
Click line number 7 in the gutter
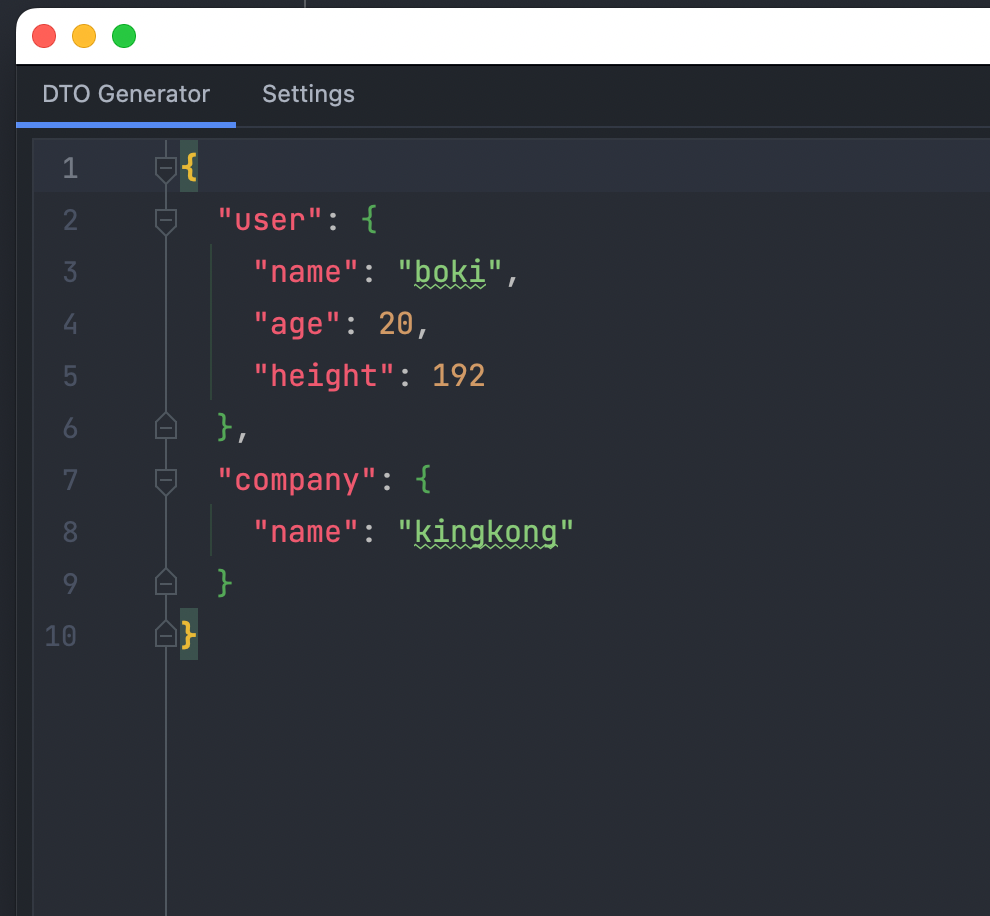[70, 480]
